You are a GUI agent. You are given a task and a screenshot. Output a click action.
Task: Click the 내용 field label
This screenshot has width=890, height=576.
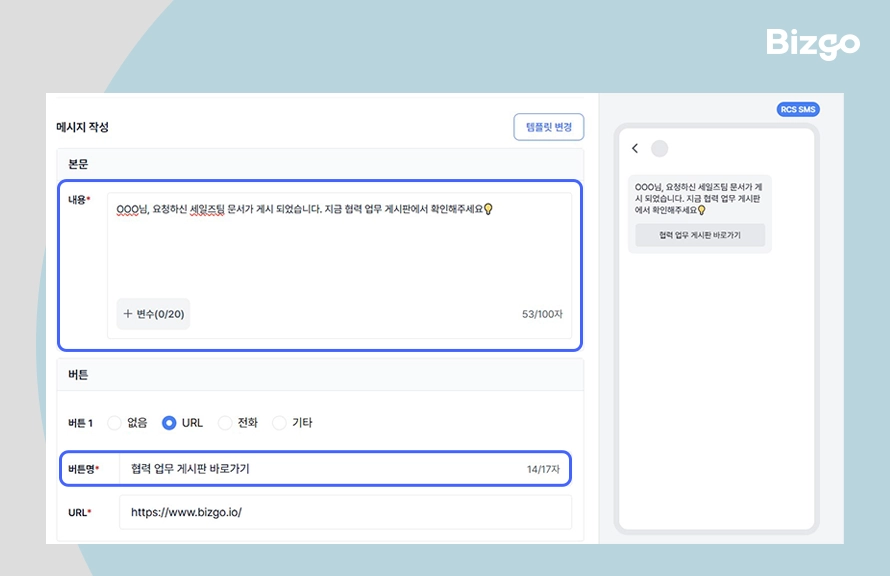click(x=79, y=200)
